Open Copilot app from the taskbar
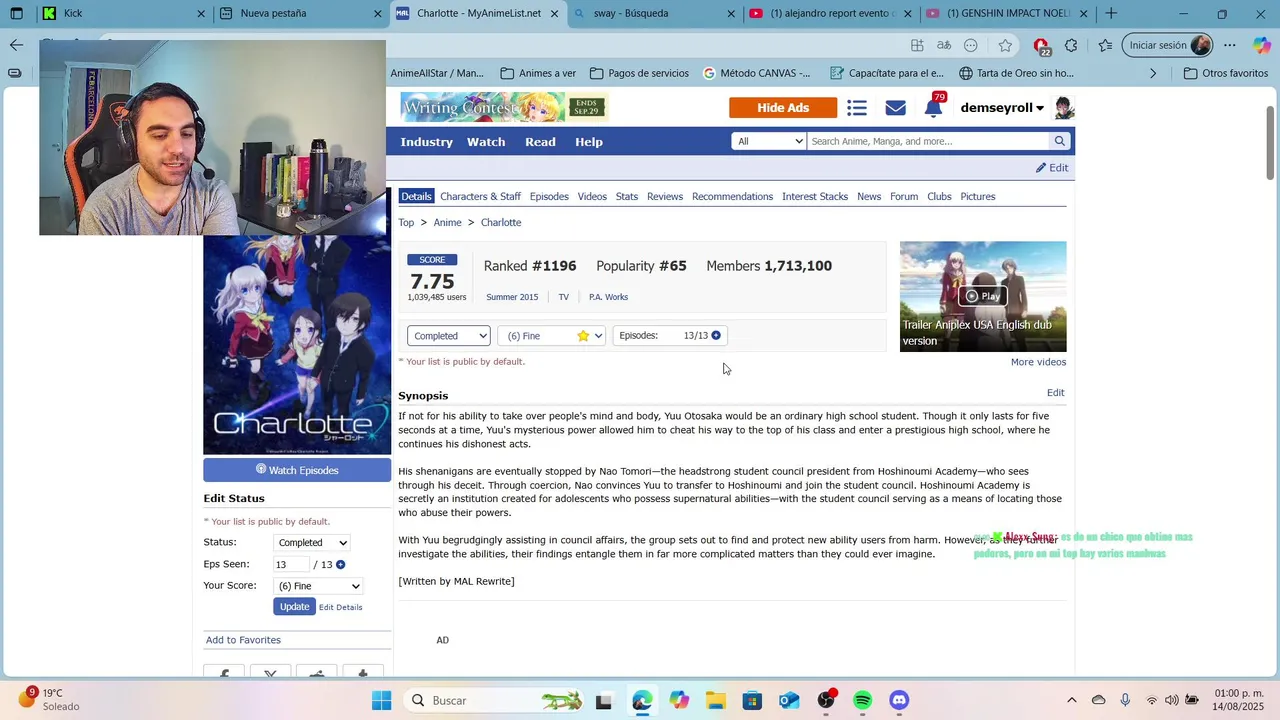 tap(679, 700)
